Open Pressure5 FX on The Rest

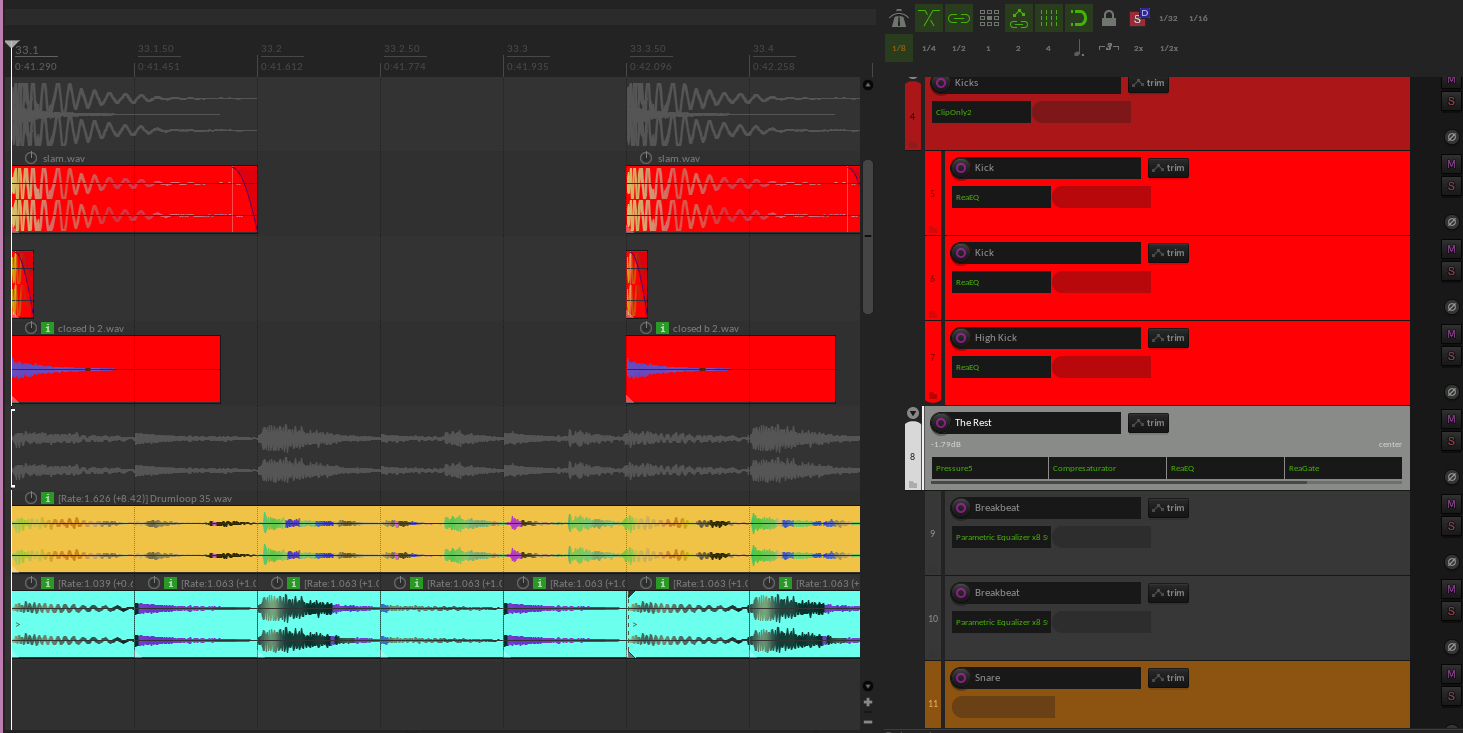tap(990, 468)
